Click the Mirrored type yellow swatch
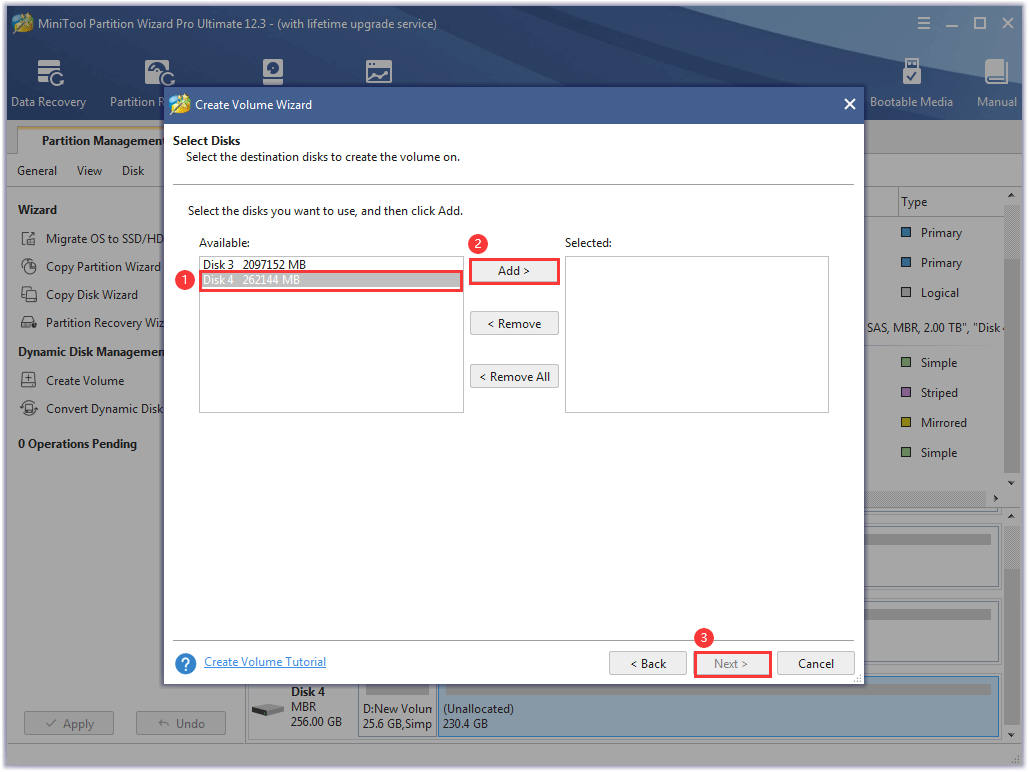Image resolution: width=1029 pixels, height=772 pixels. pyautogui.click(x=906, y=422)
